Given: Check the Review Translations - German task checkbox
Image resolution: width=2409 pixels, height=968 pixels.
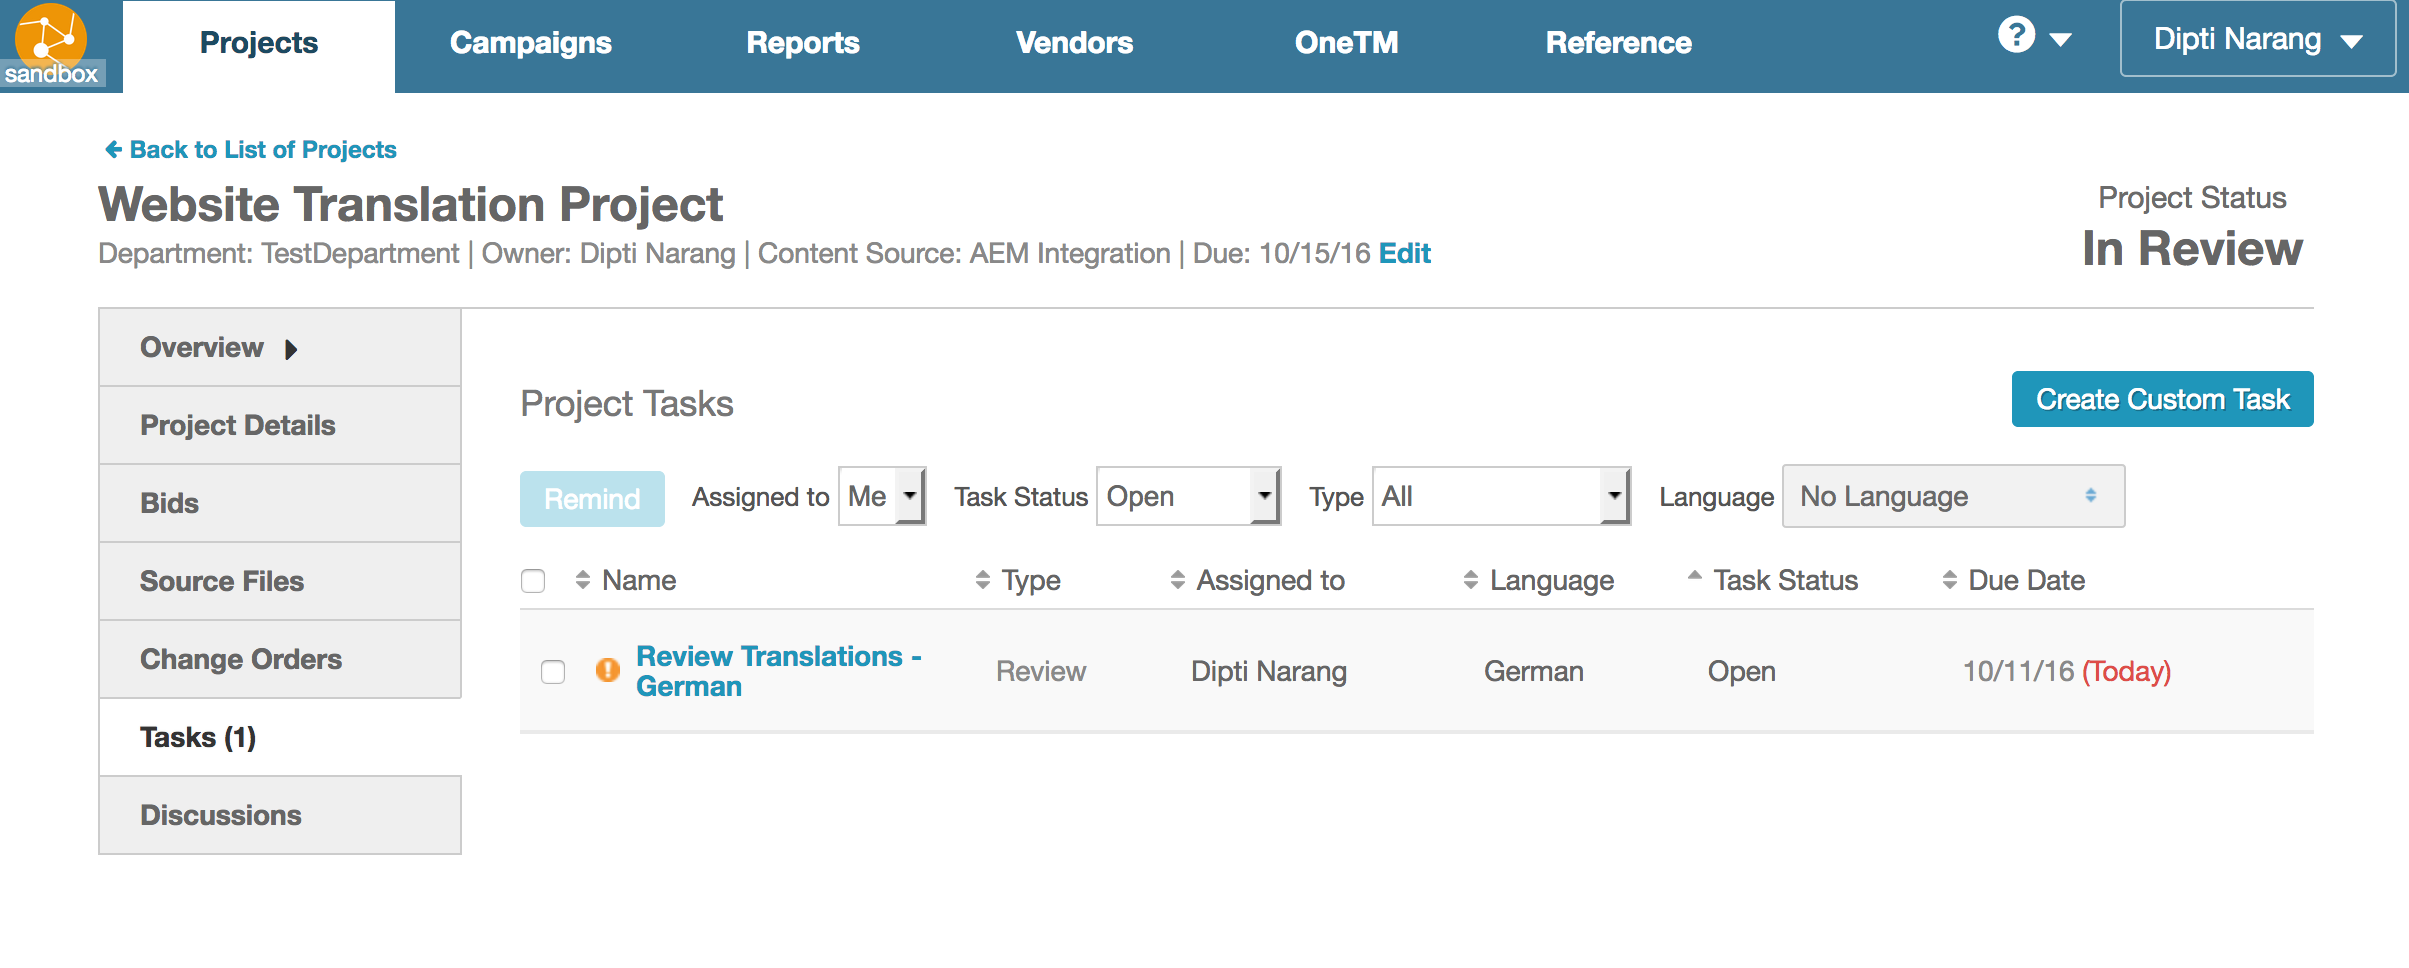Looking at the screenshot, I should 553,672.
